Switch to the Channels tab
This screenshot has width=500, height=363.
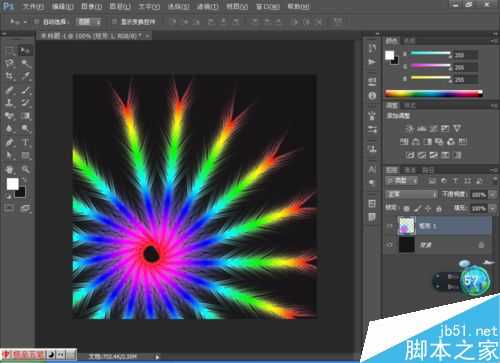410,170
